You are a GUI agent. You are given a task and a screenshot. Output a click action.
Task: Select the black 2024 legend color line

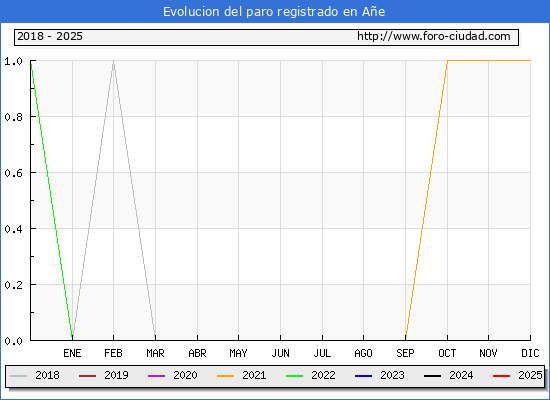tap(432, 376)
